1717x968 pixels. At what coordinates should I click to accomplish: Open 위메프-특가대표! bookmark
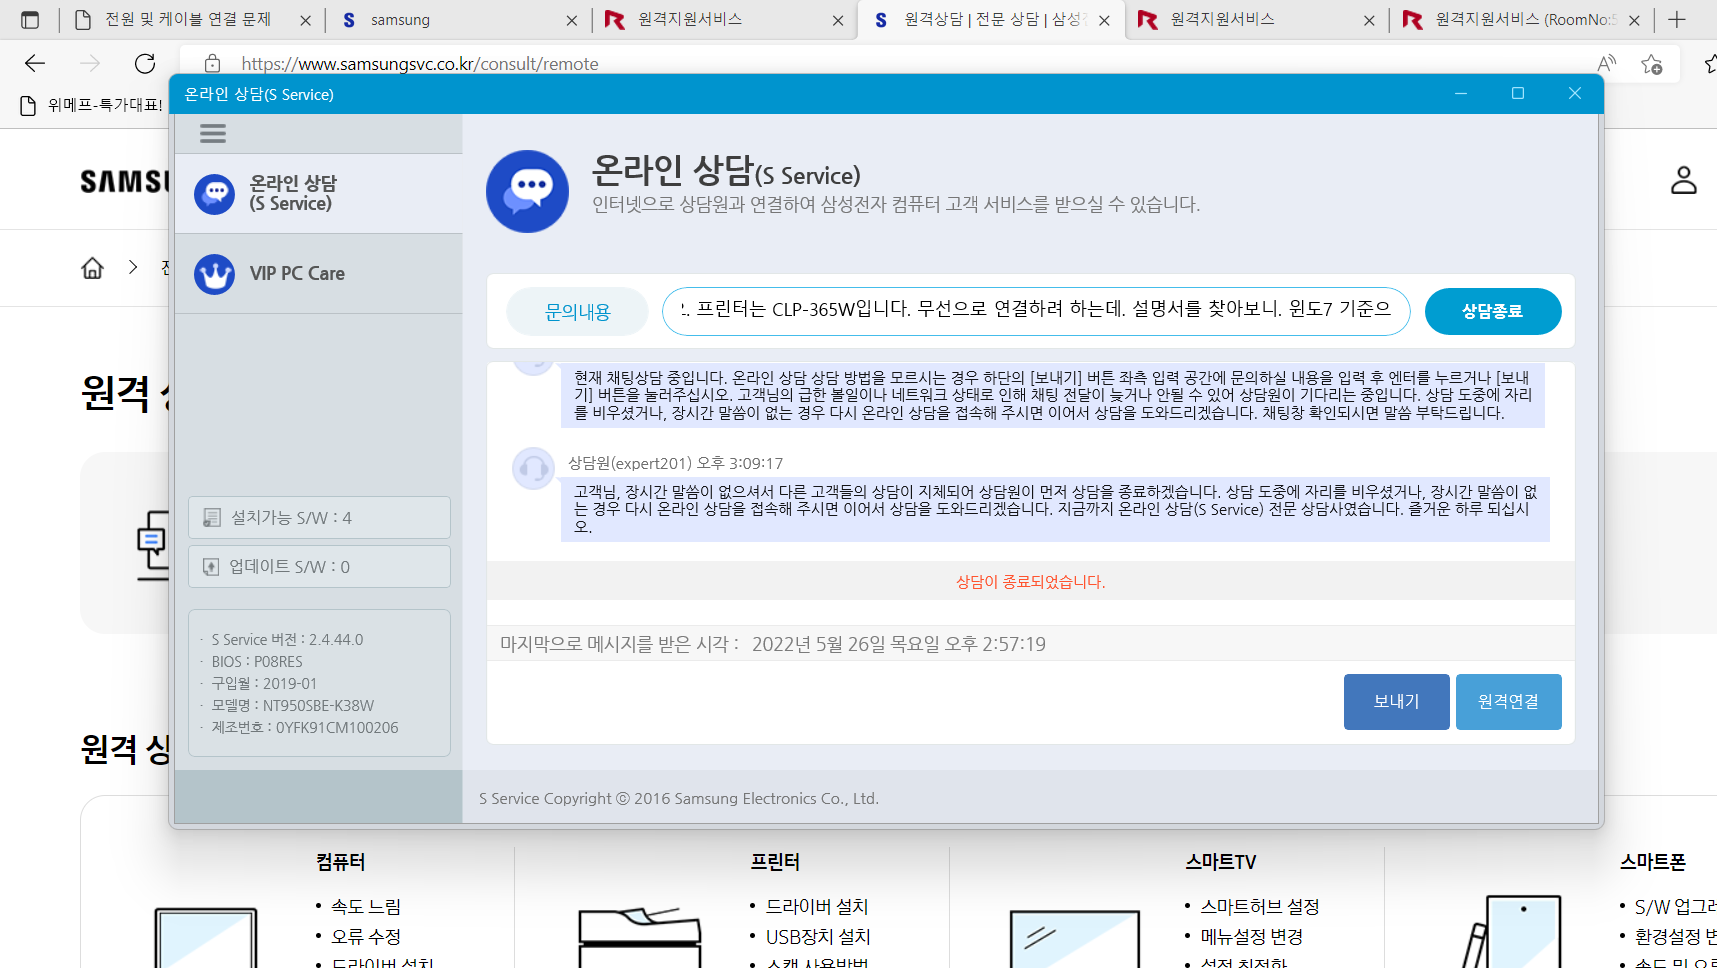pos(92,105)
